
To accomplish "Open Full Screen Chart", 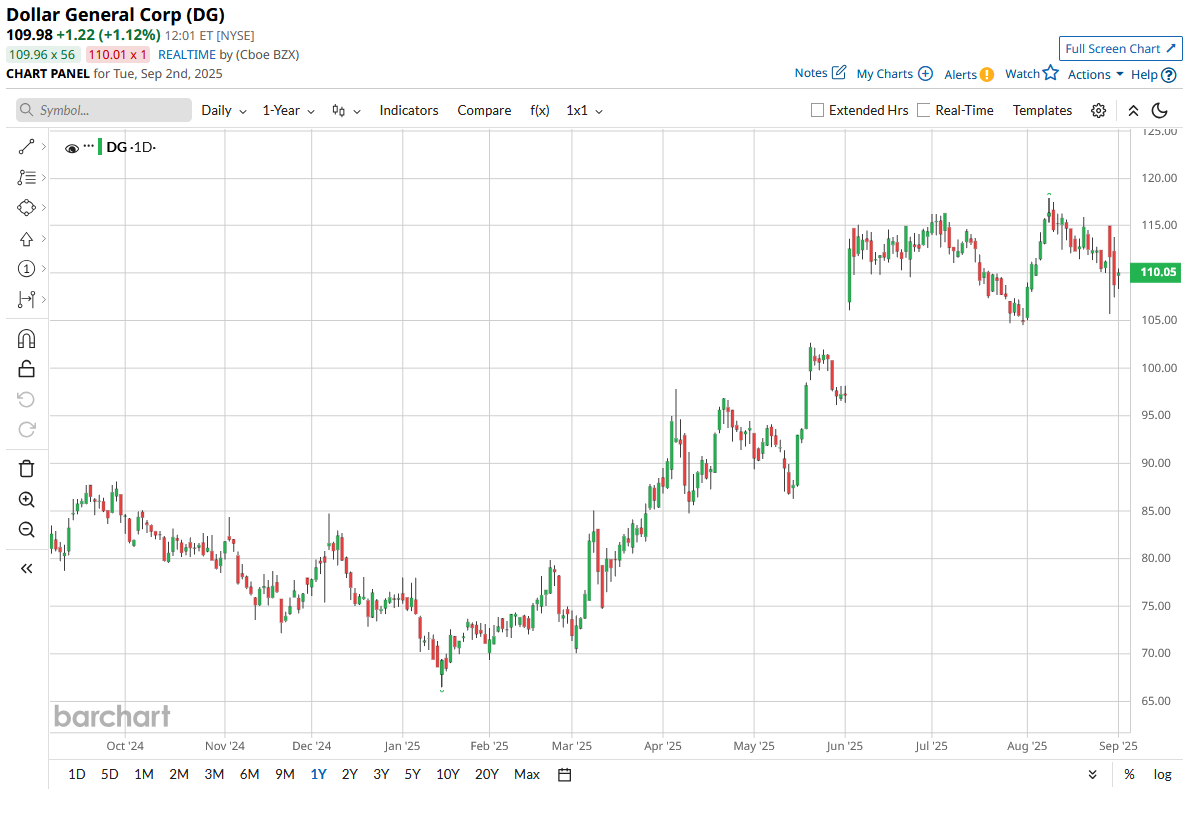I will point(1120,48).
